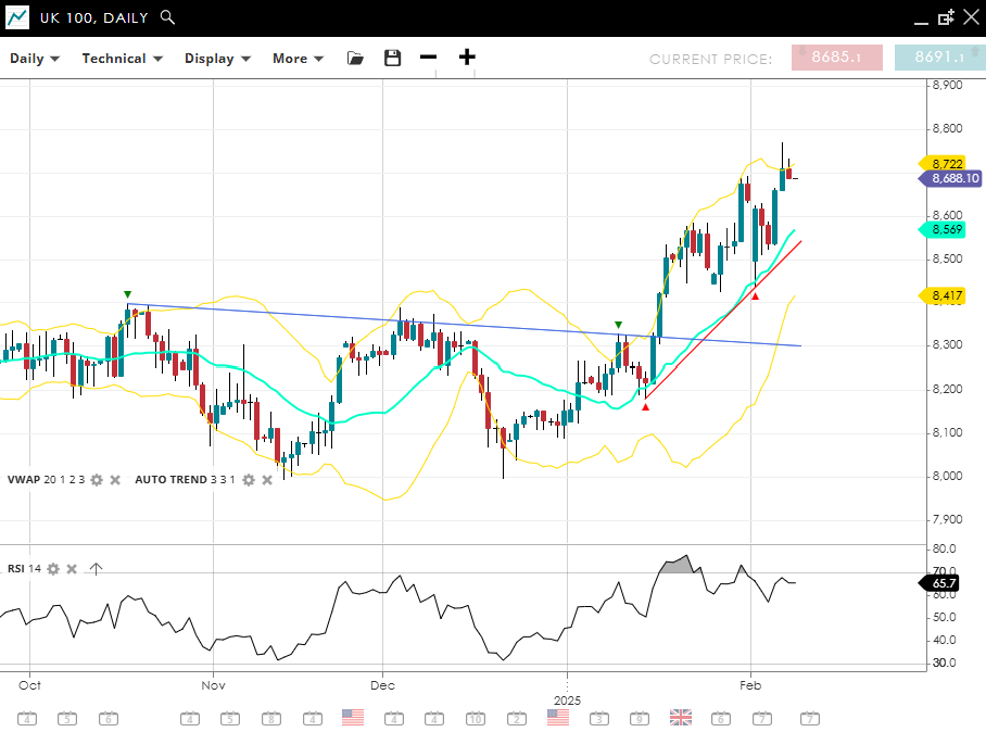Open saved chart folder icon
Screen dimensions: 986x732
(355, 58)
